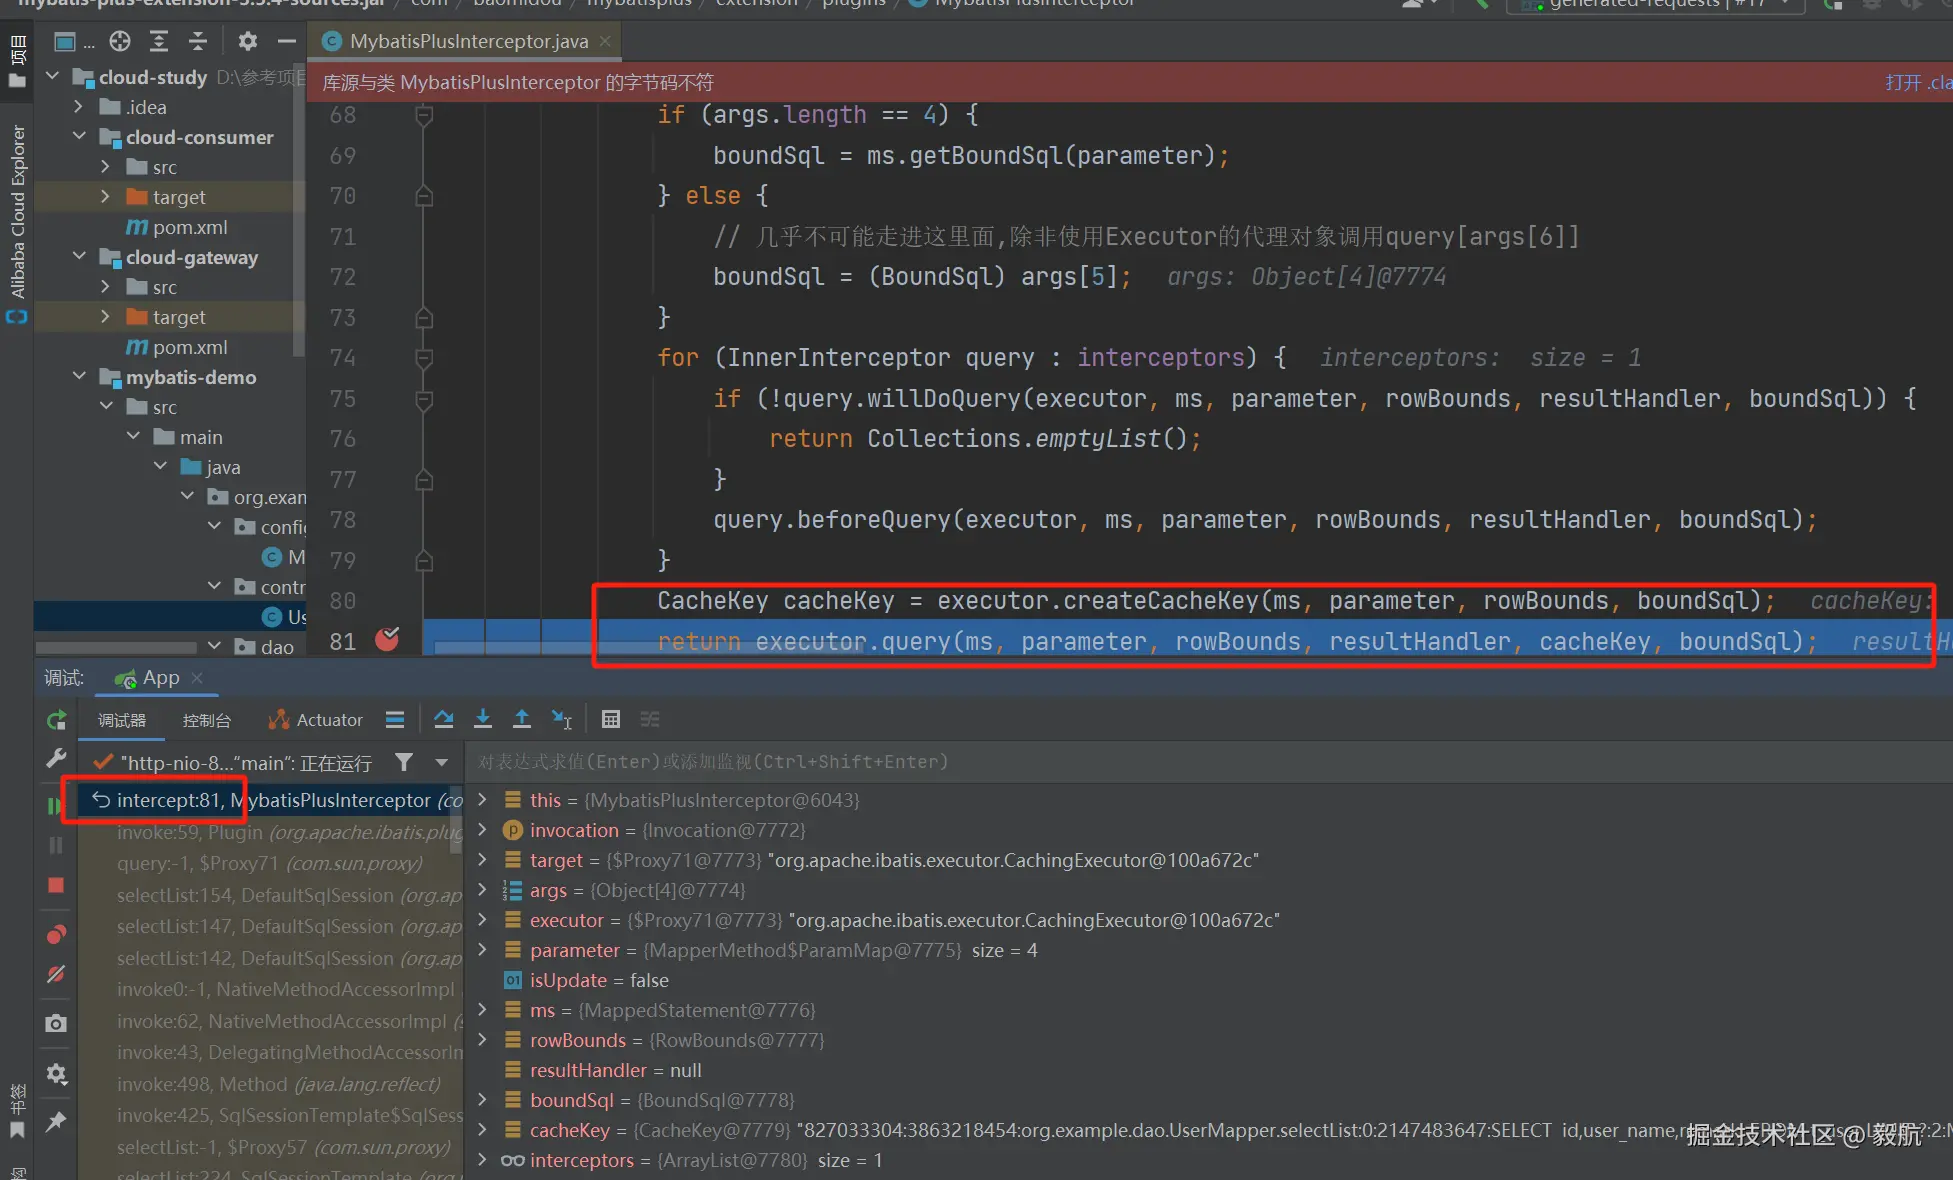Collapse the cloud-study project root
This screenshot has height=1180, width=1953.
(x=53, y=77)
